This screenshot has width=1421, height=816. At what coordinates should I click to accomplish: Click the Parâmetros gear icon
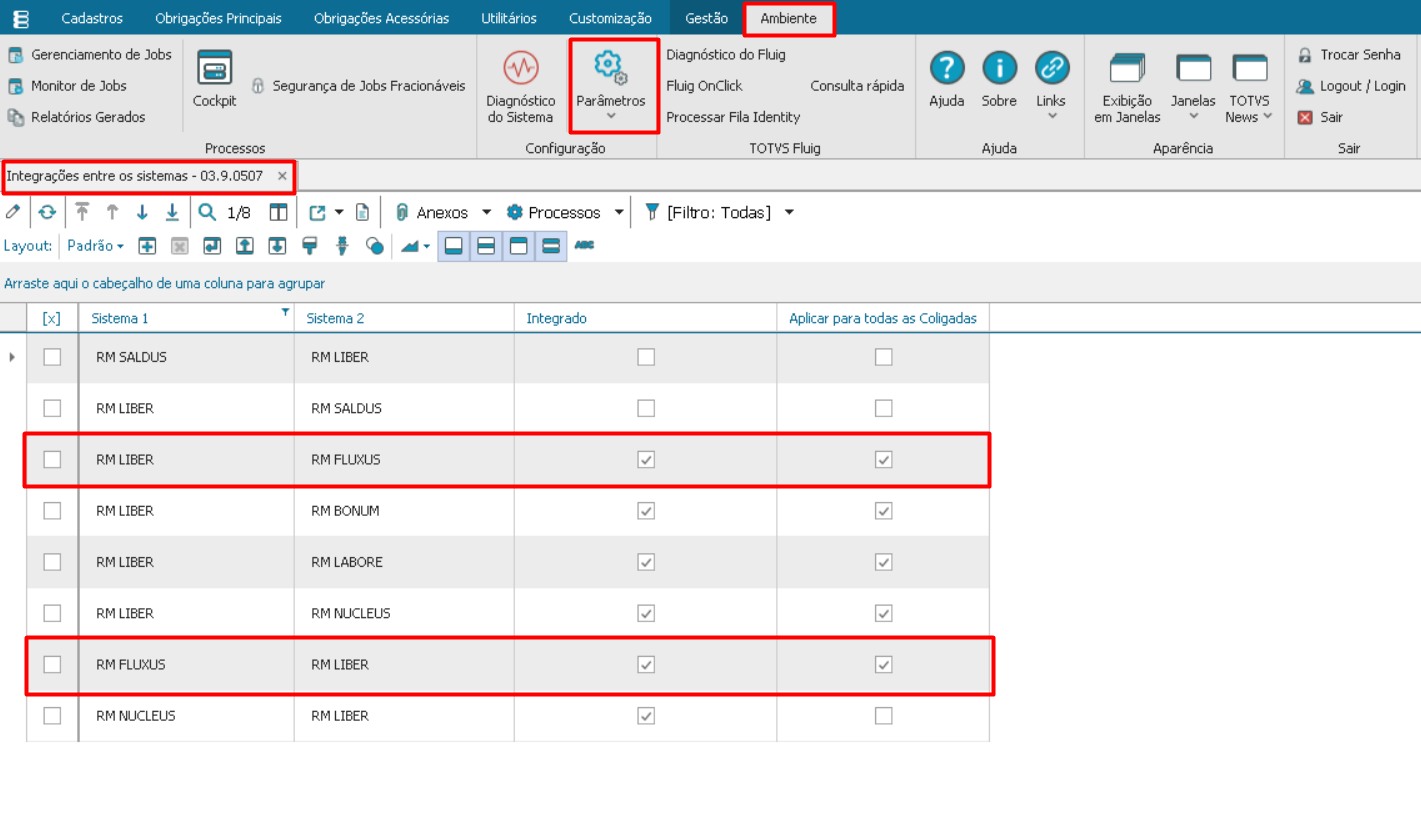coord(611,67)
